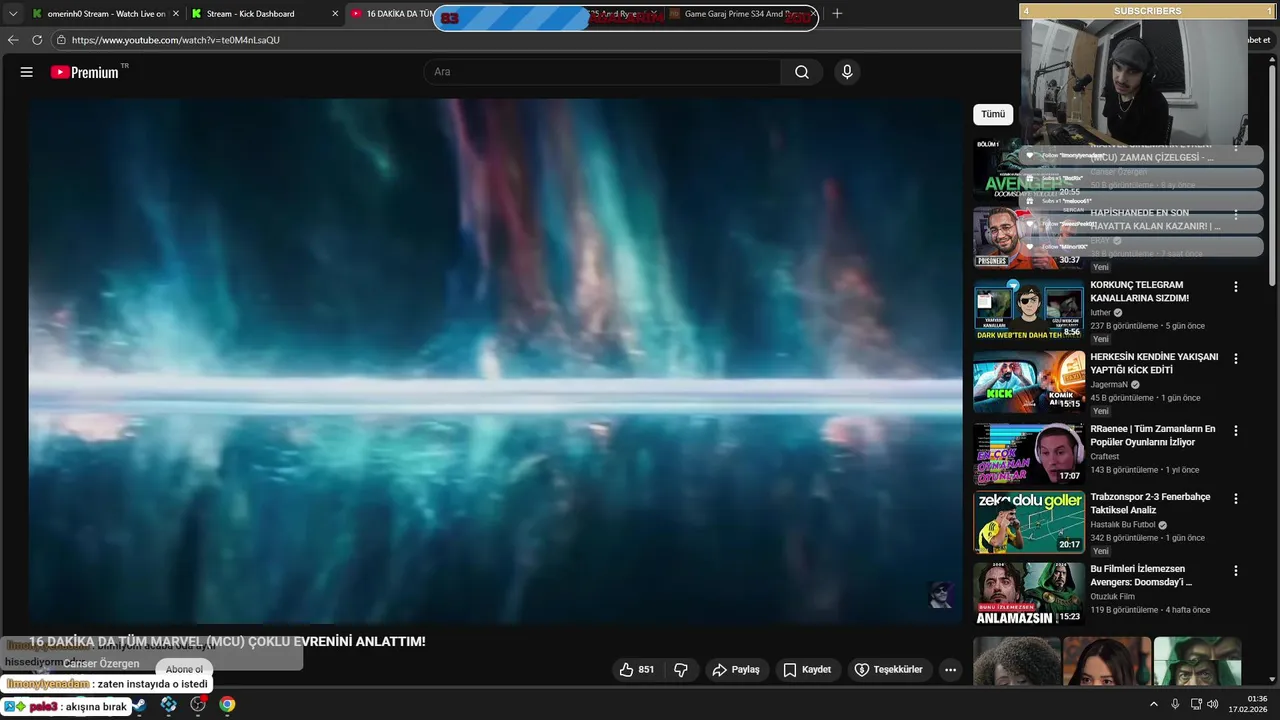Go back with browser back arrow
Screen dimensions: 1280x720
[x=13, y=40]
